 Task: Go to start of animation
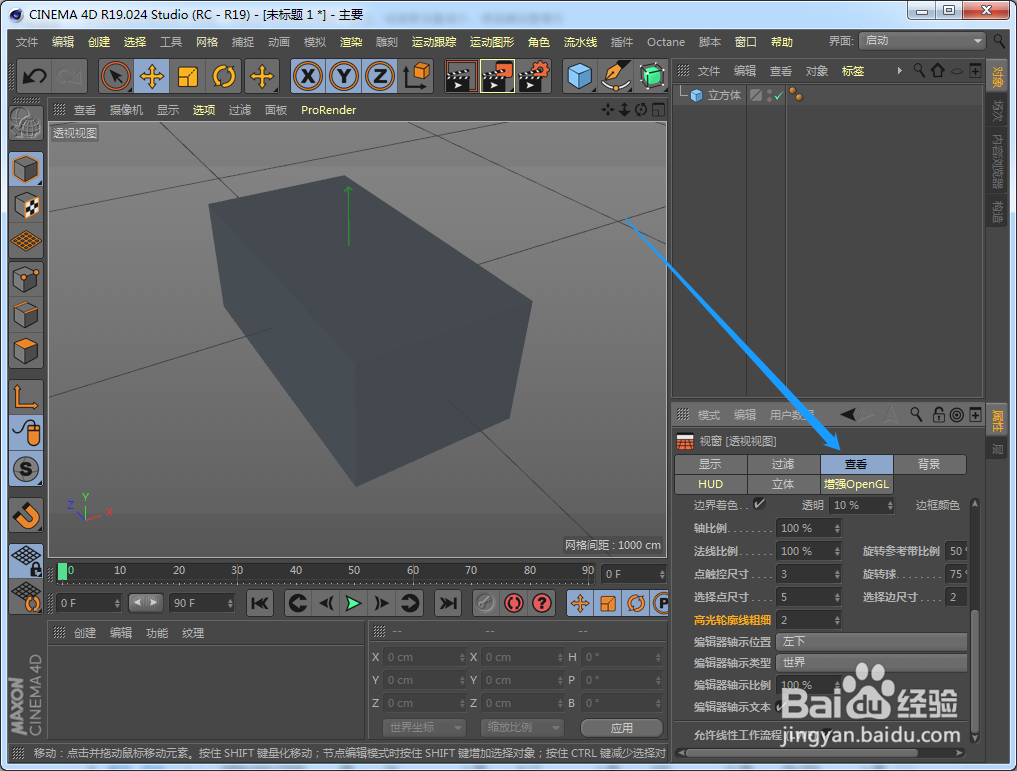click(x=259, y=604)
